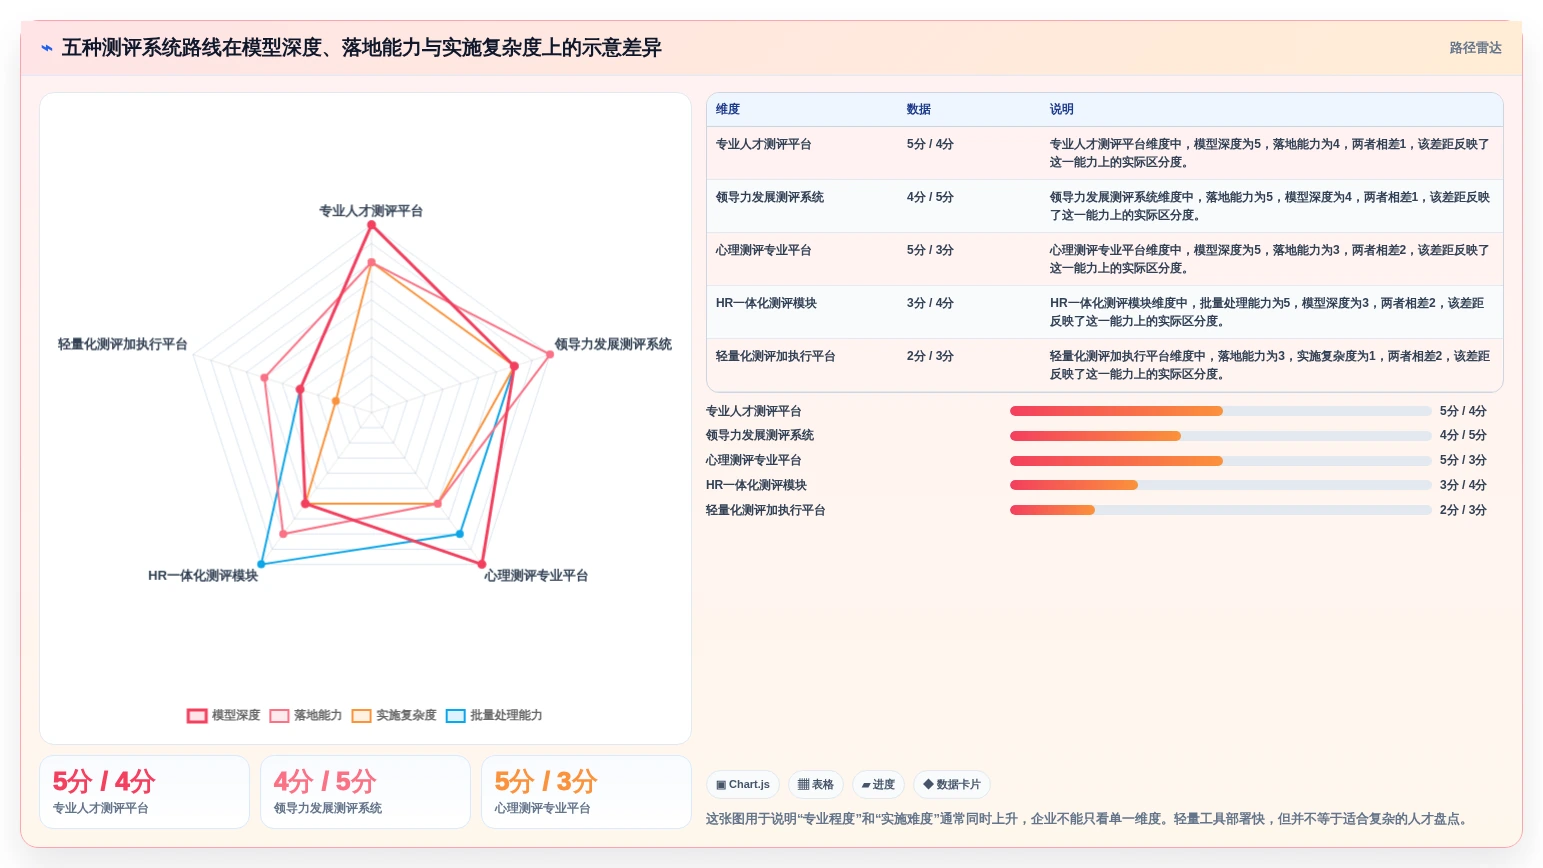Click the 轻量化测评加执行平台 progress bar
The height and width of the screenshot is (868, 1543).
click(1220, 510)
